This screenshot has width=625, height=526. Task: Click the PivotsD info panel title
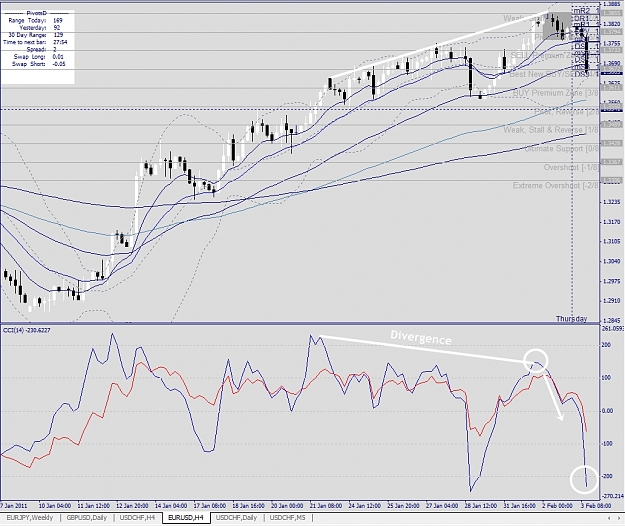coord(37,13)
